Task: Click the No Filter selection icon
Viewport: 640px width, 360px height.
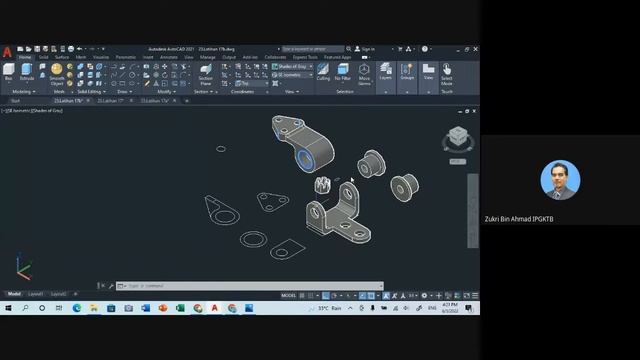Action: point(343,72)
